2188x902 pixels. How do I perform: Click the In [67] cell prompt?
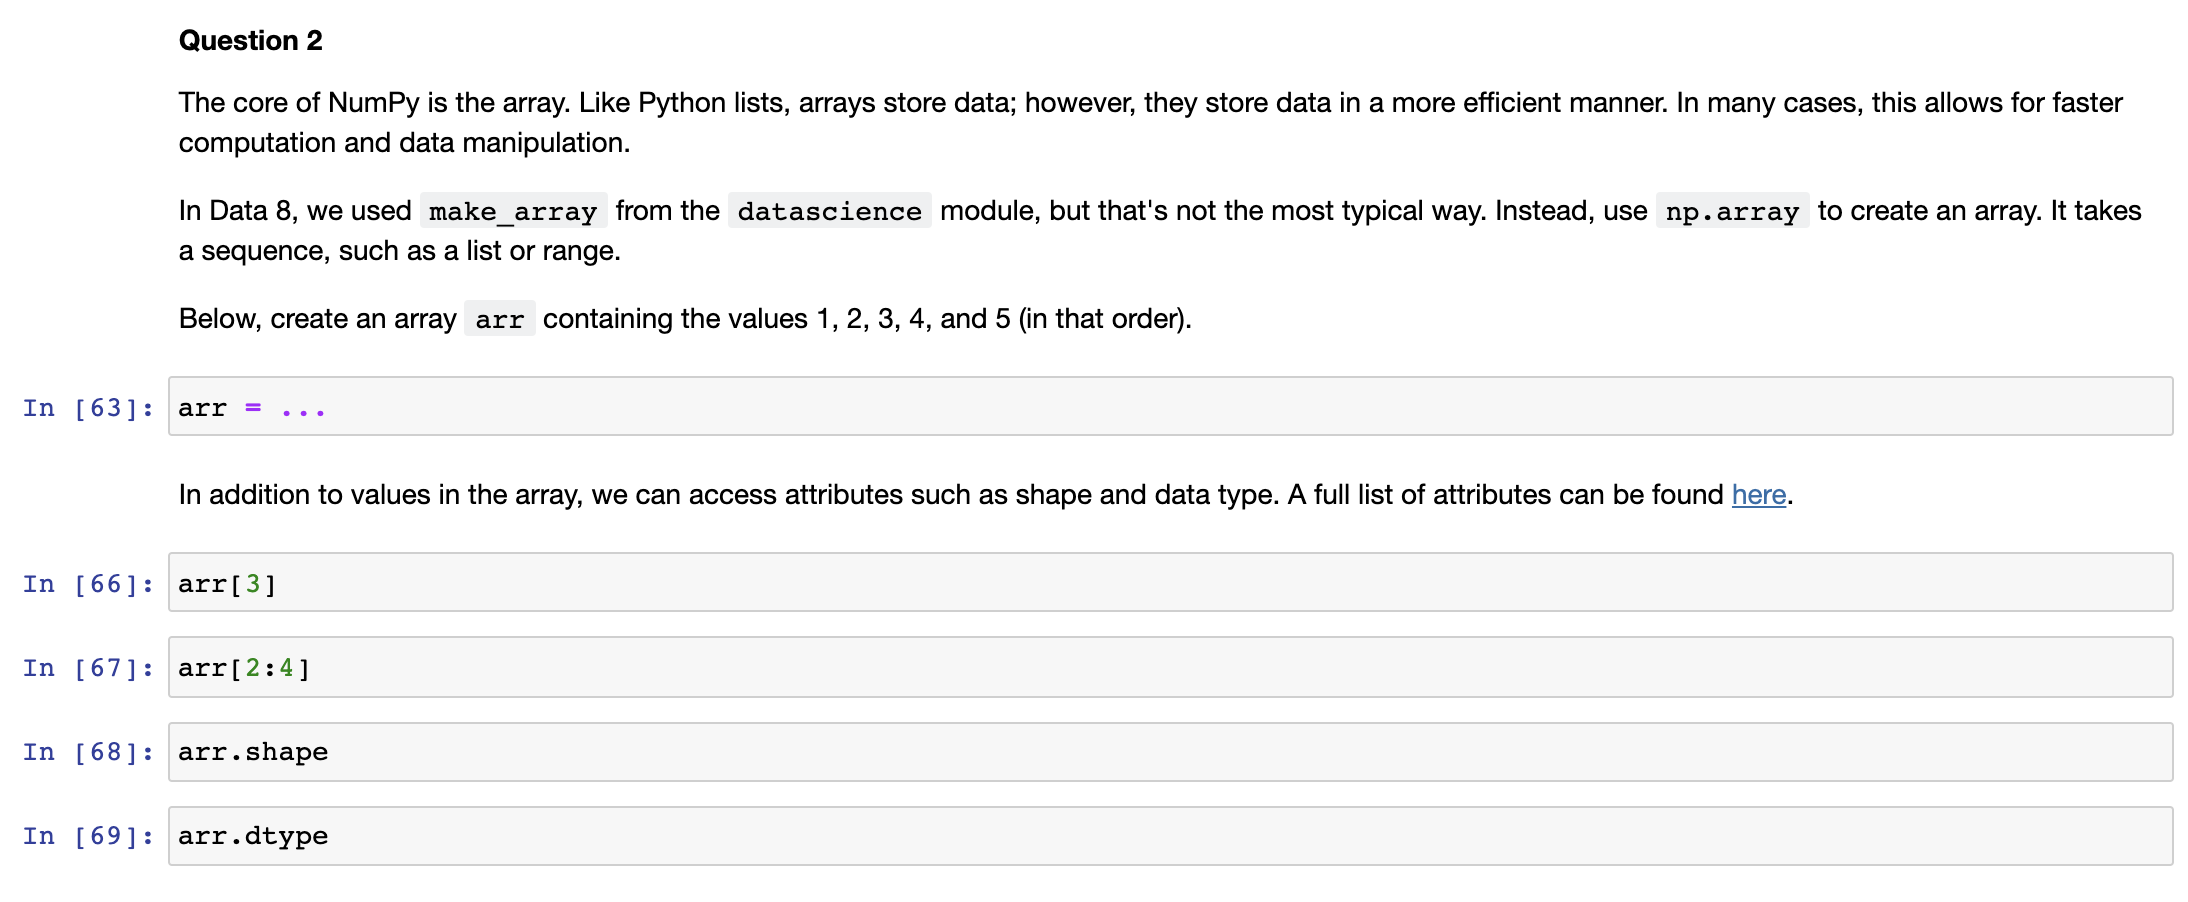pos(88,668)
